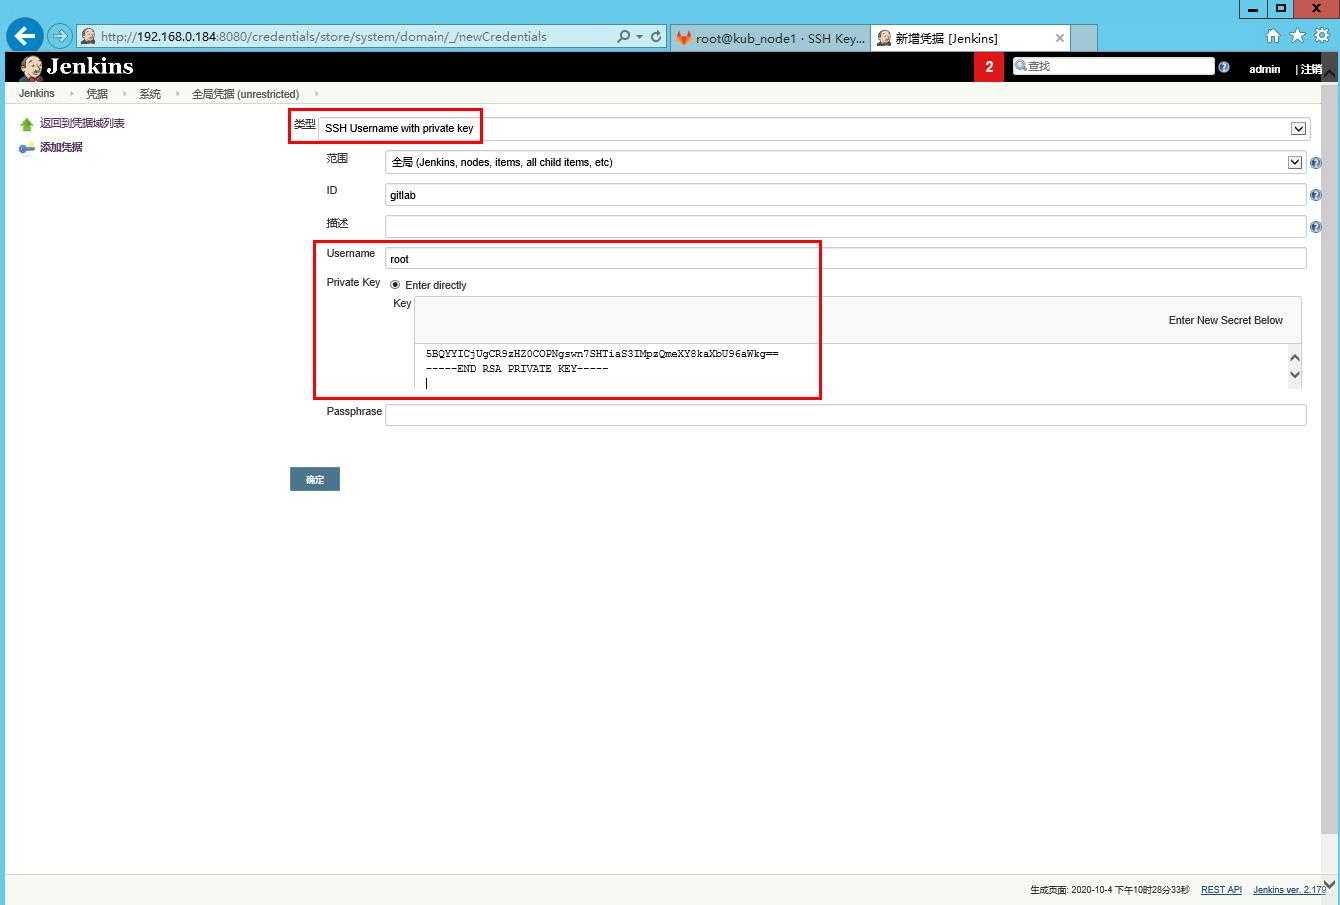Click inside the private key text area
The width and height of the screenshot is (1340, 905).
pos(850,366)
